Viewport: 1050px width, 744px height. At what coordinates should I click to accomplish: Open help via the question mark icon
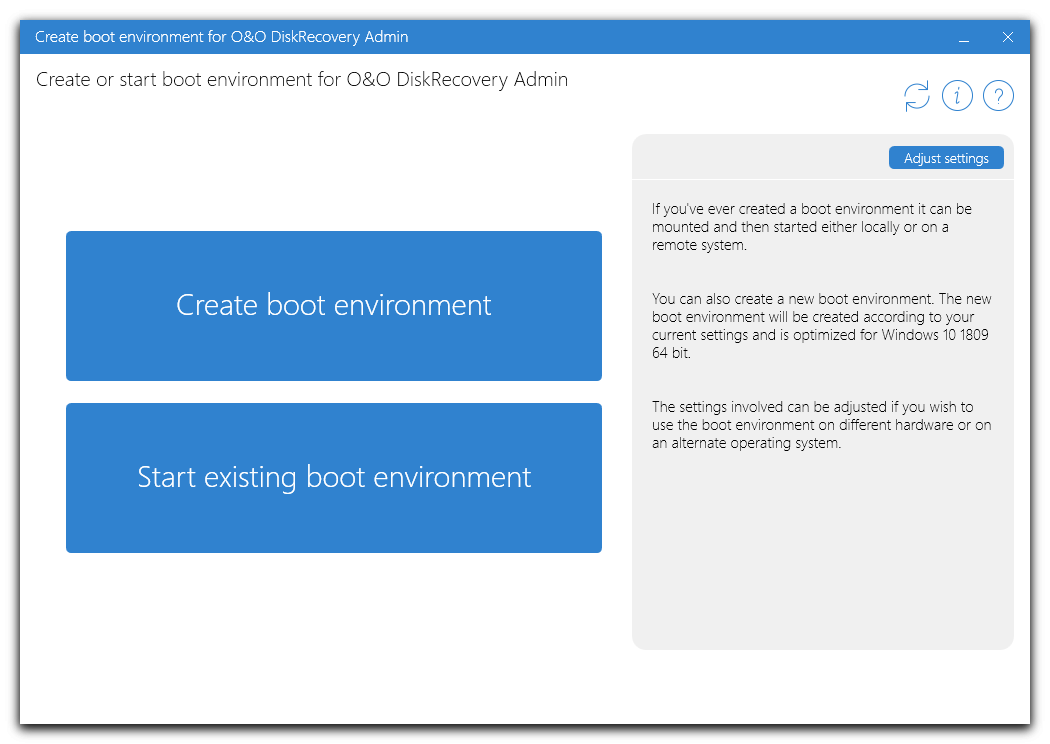tap(998, 96)
